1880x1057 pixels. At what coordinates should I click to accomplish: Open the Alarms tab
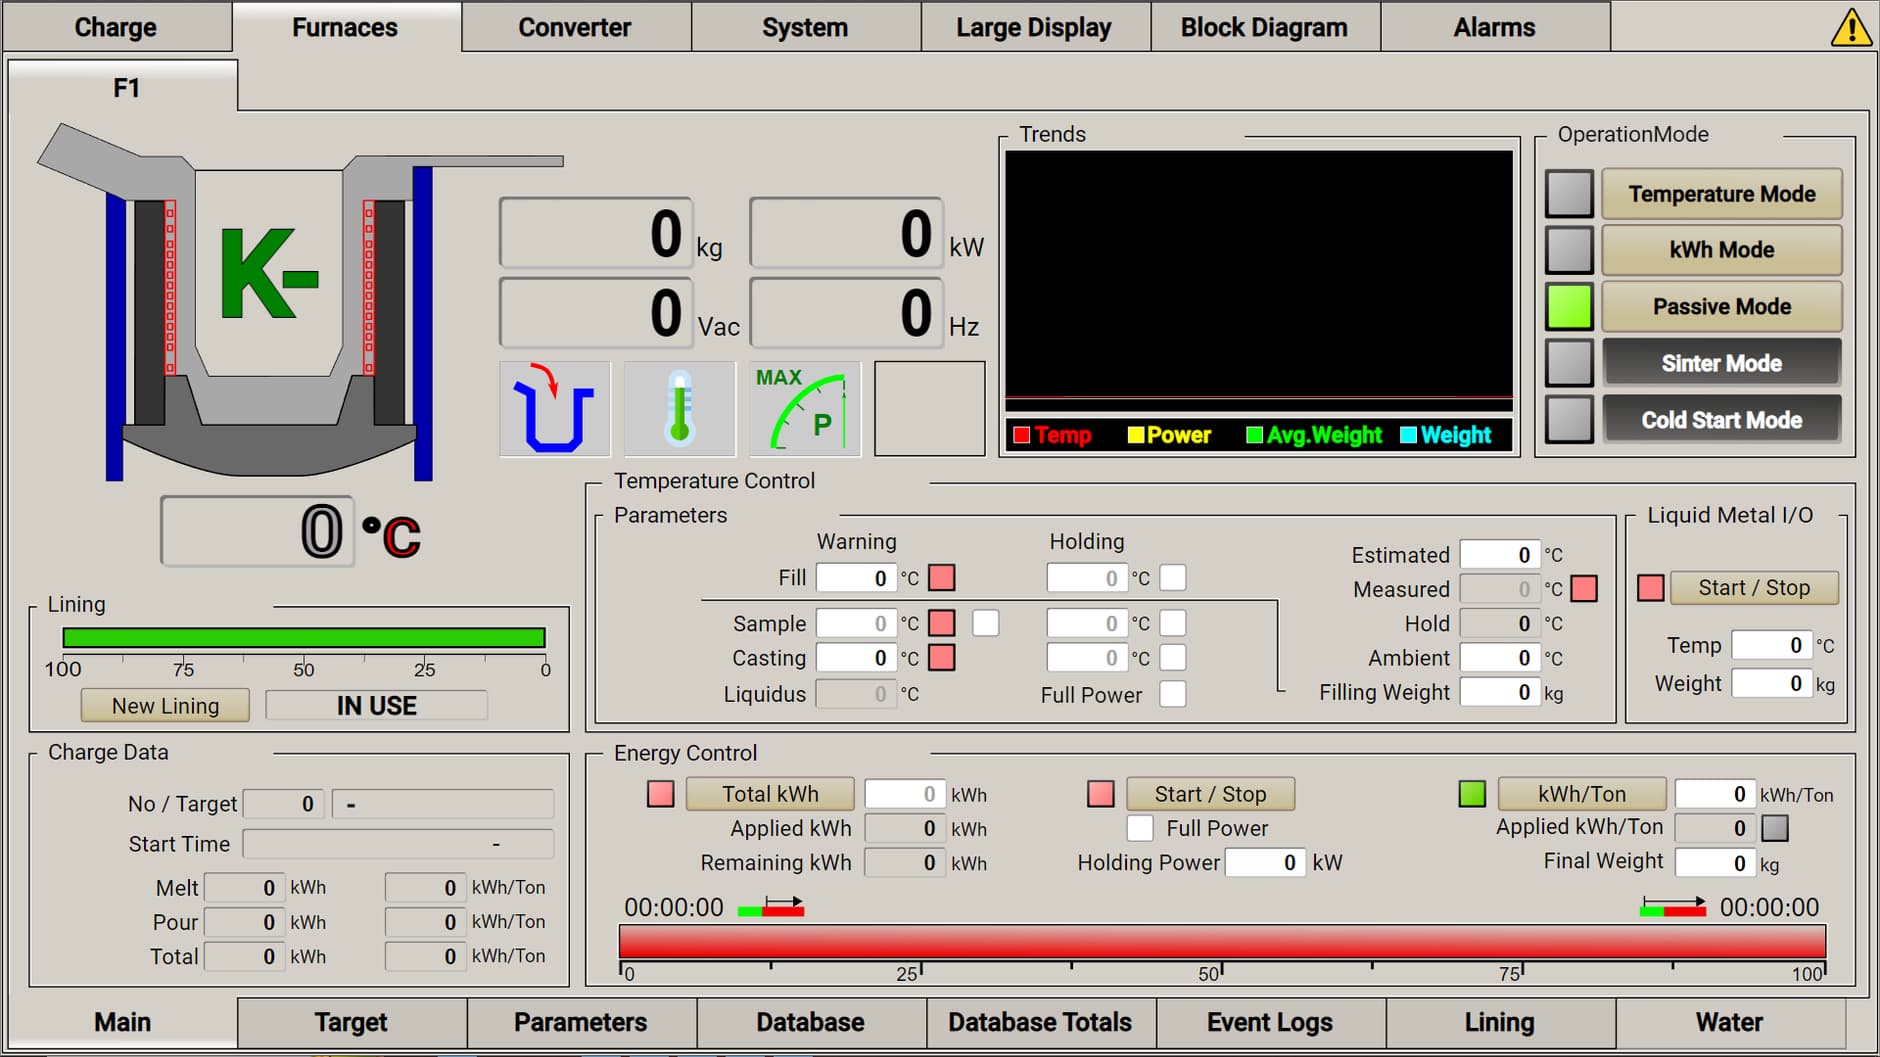pos(1494,27)
